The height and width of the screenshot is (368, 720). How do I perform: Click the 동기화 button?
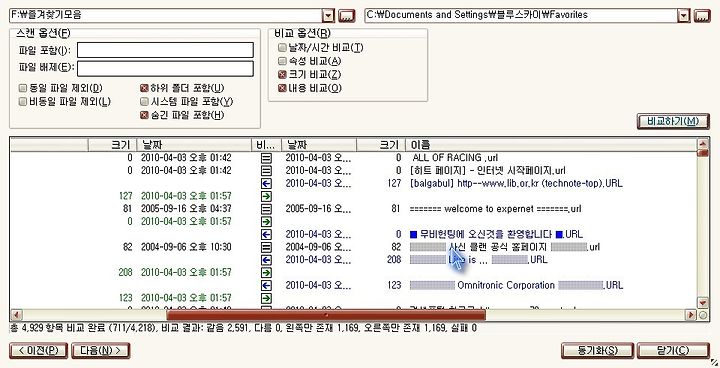click(x=597, y=351)
